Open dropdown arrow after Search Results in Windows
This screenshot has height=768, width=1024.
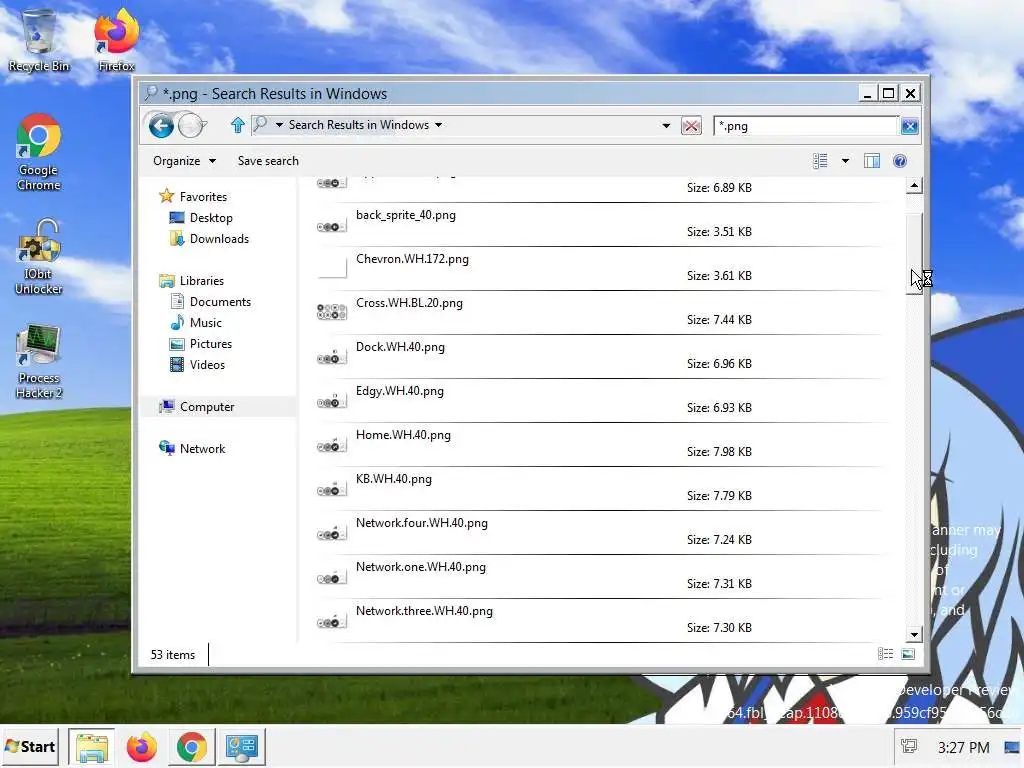pos(439,125)
